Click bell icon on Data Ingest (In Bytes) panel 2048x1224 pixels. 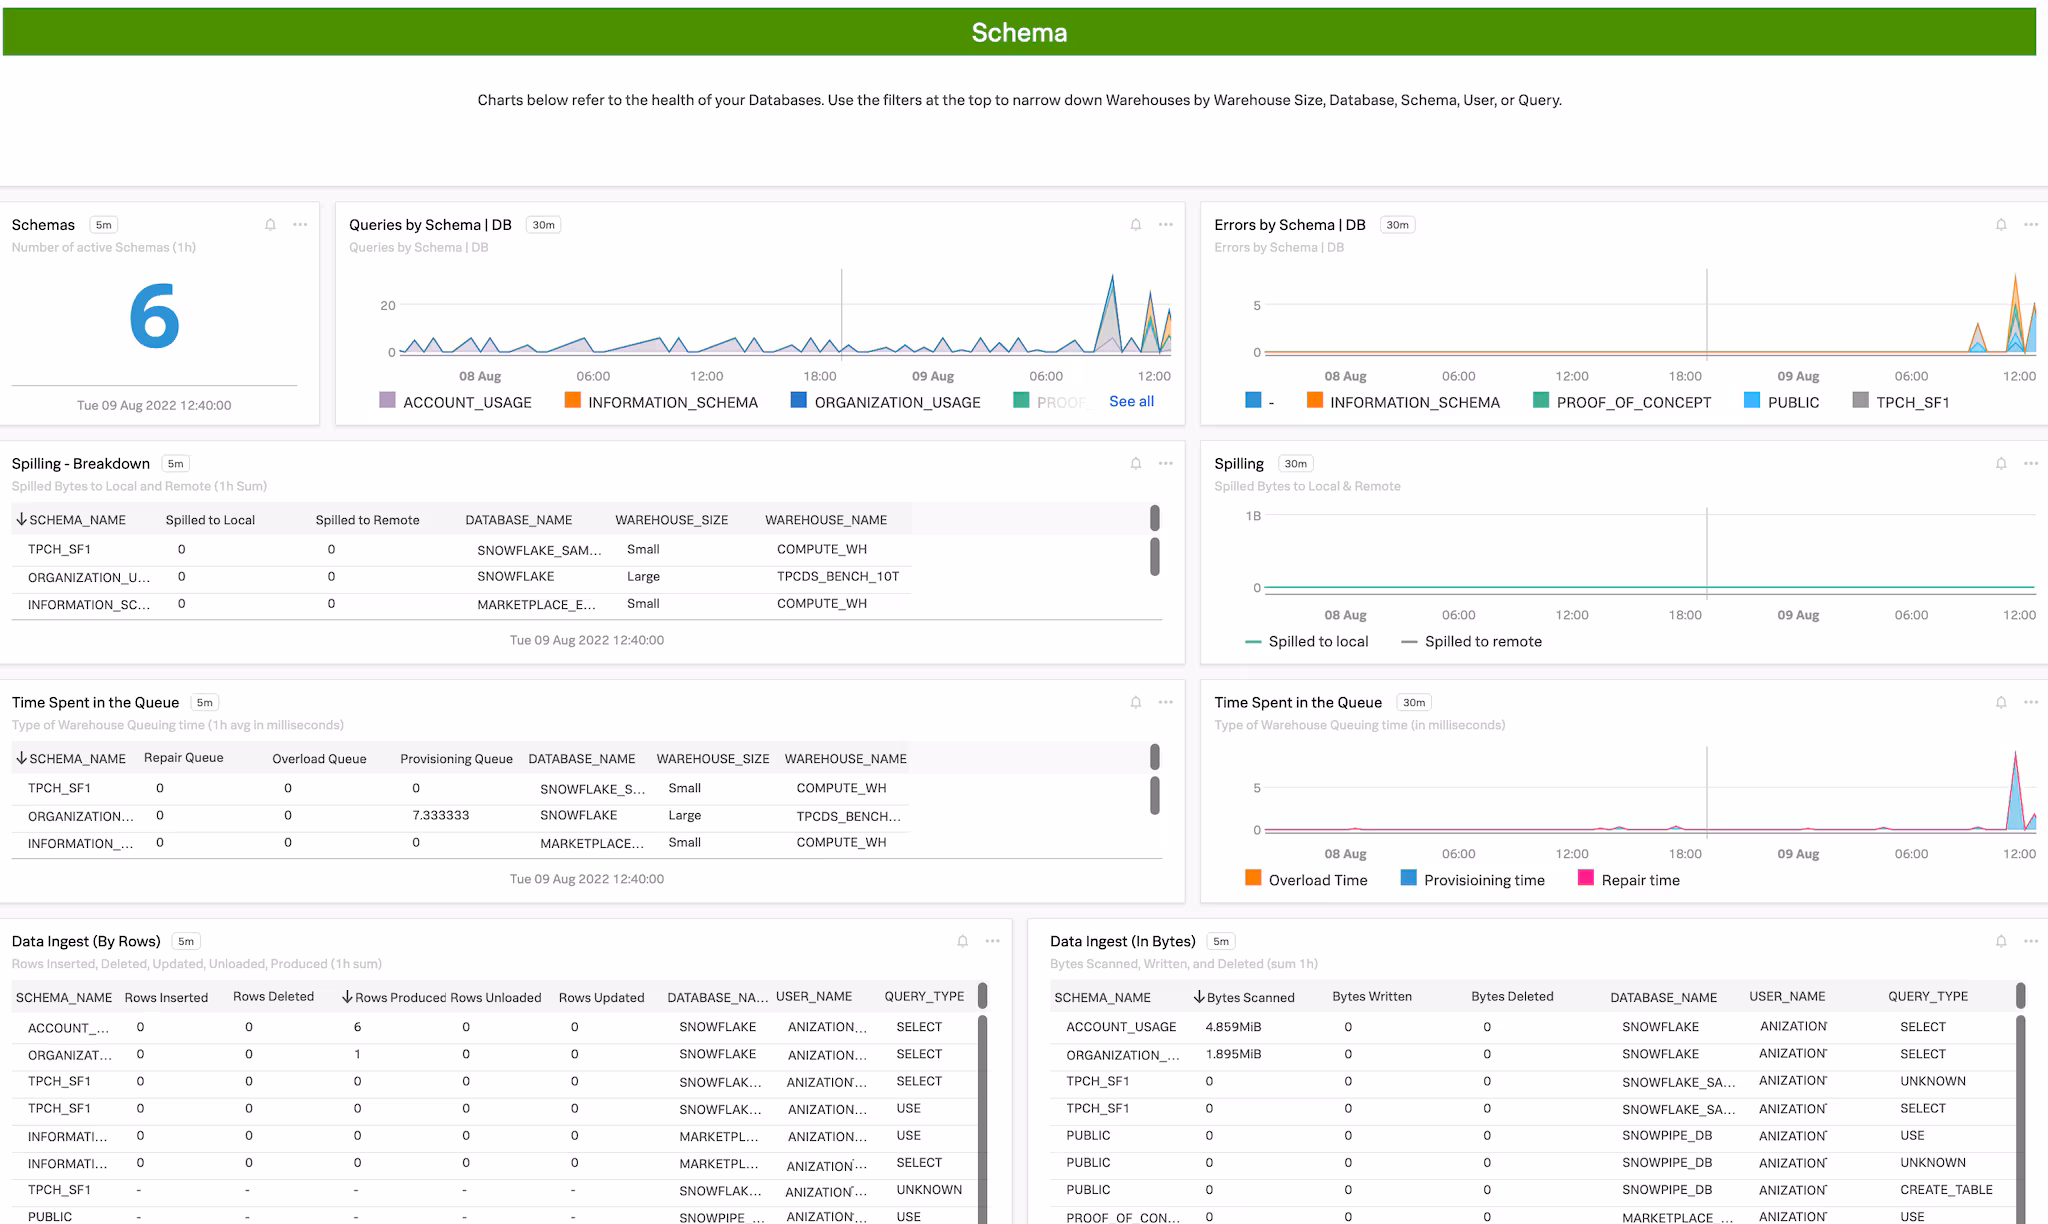pos(2001,941)
